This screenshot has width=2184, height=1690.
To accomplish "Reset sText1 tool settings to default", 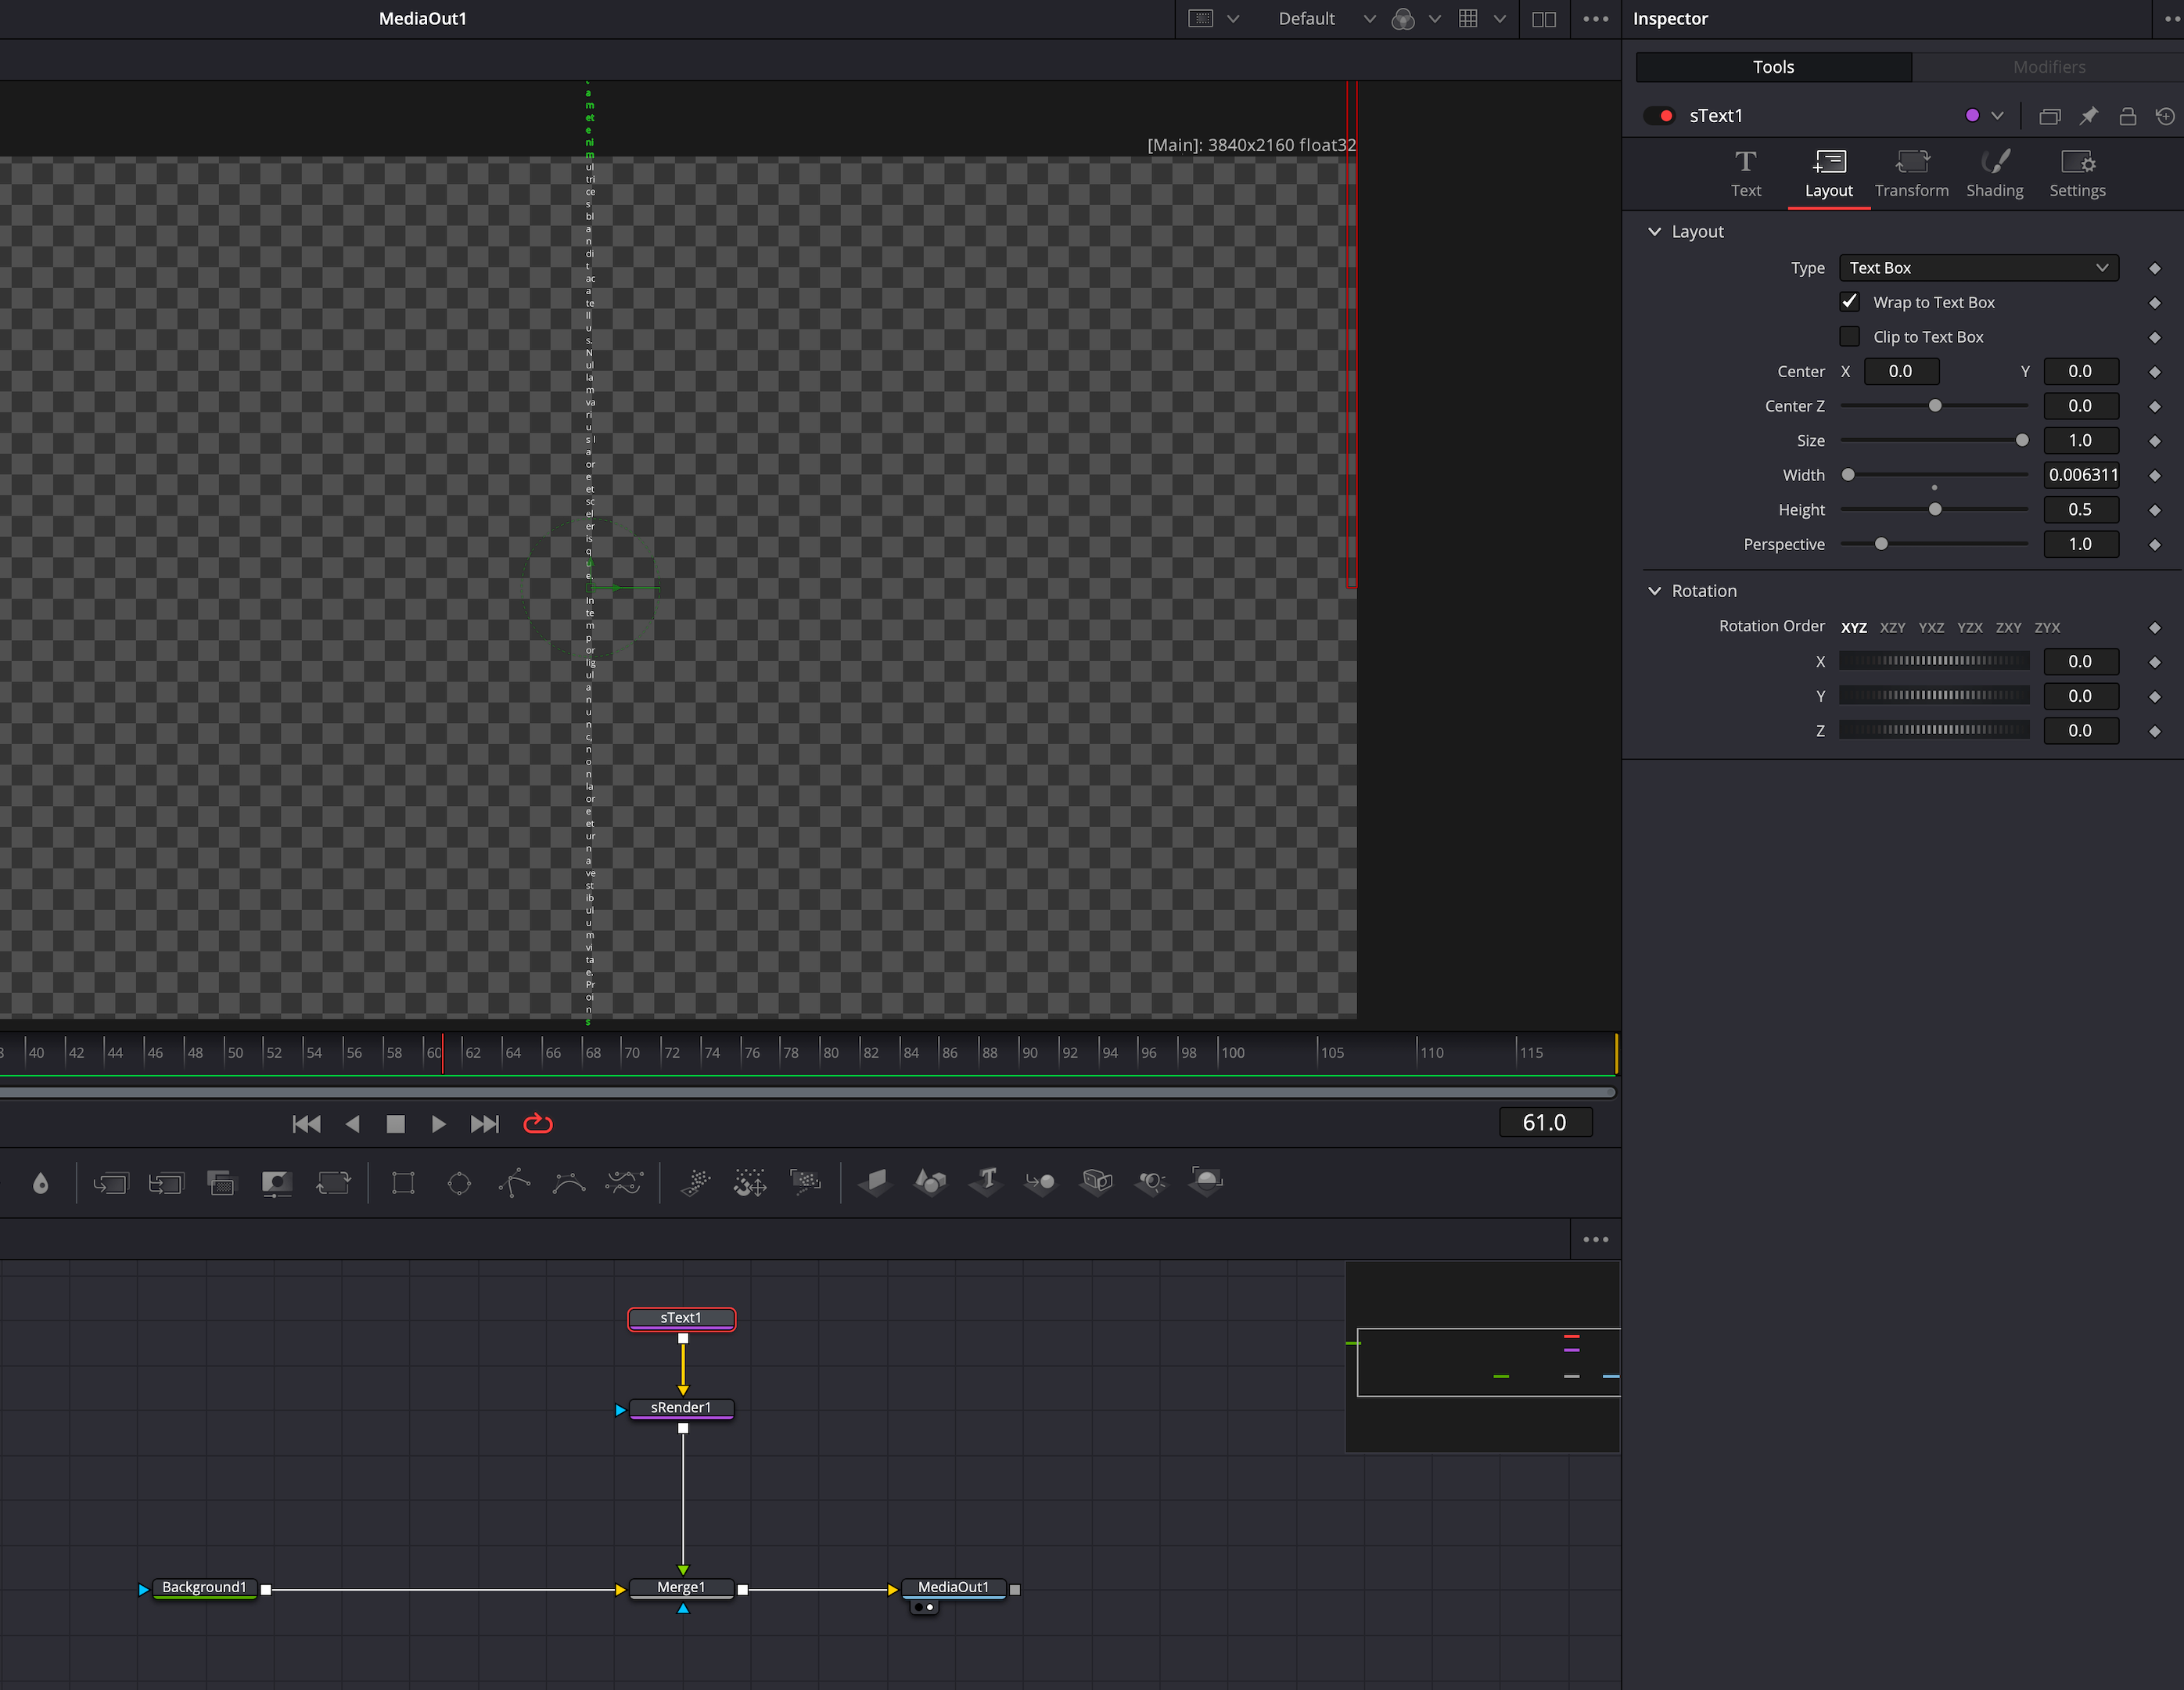I will (x=2165, y=116).
